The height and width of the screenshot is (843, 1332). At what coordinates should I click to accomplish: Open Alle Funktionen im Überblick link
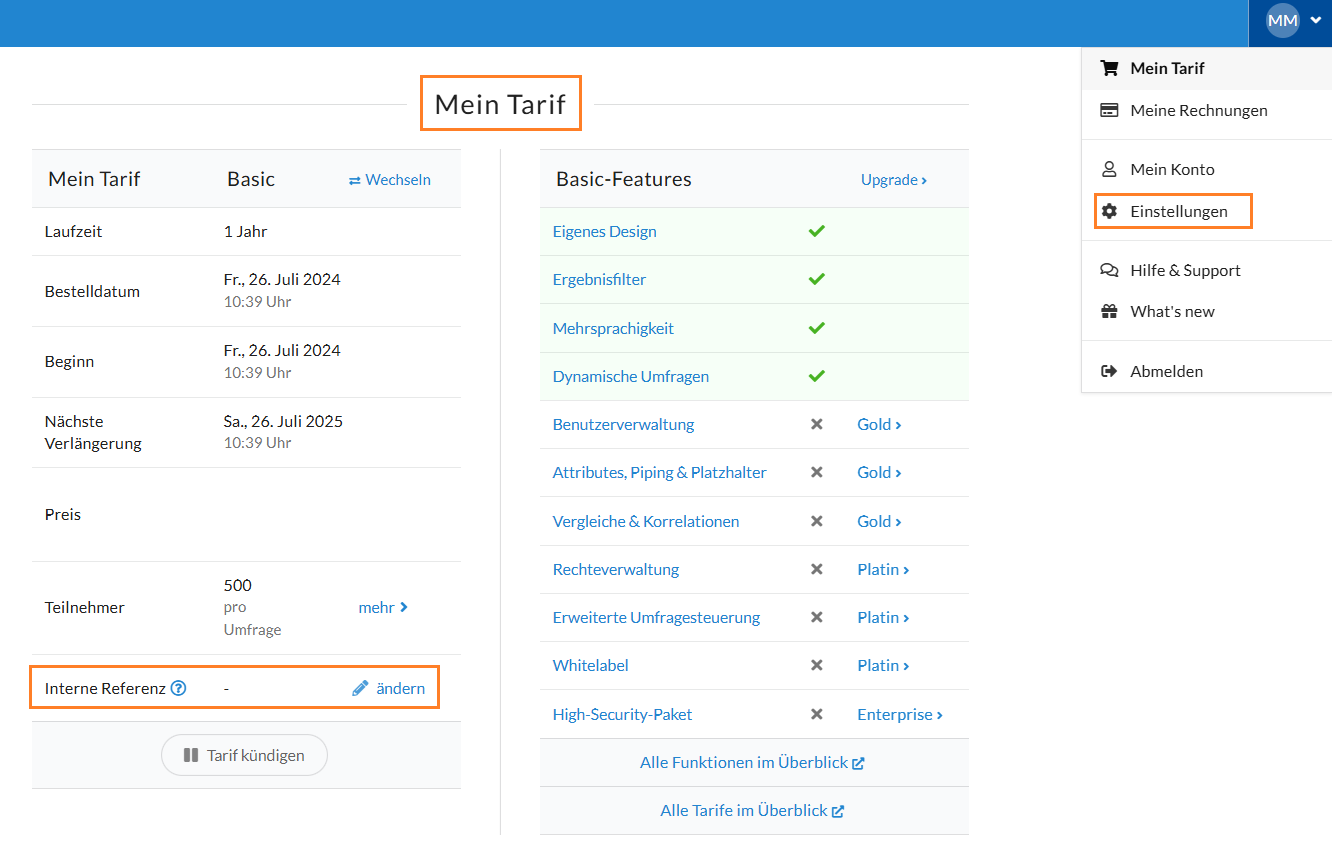pyautogui.click(x=752, y=762)
